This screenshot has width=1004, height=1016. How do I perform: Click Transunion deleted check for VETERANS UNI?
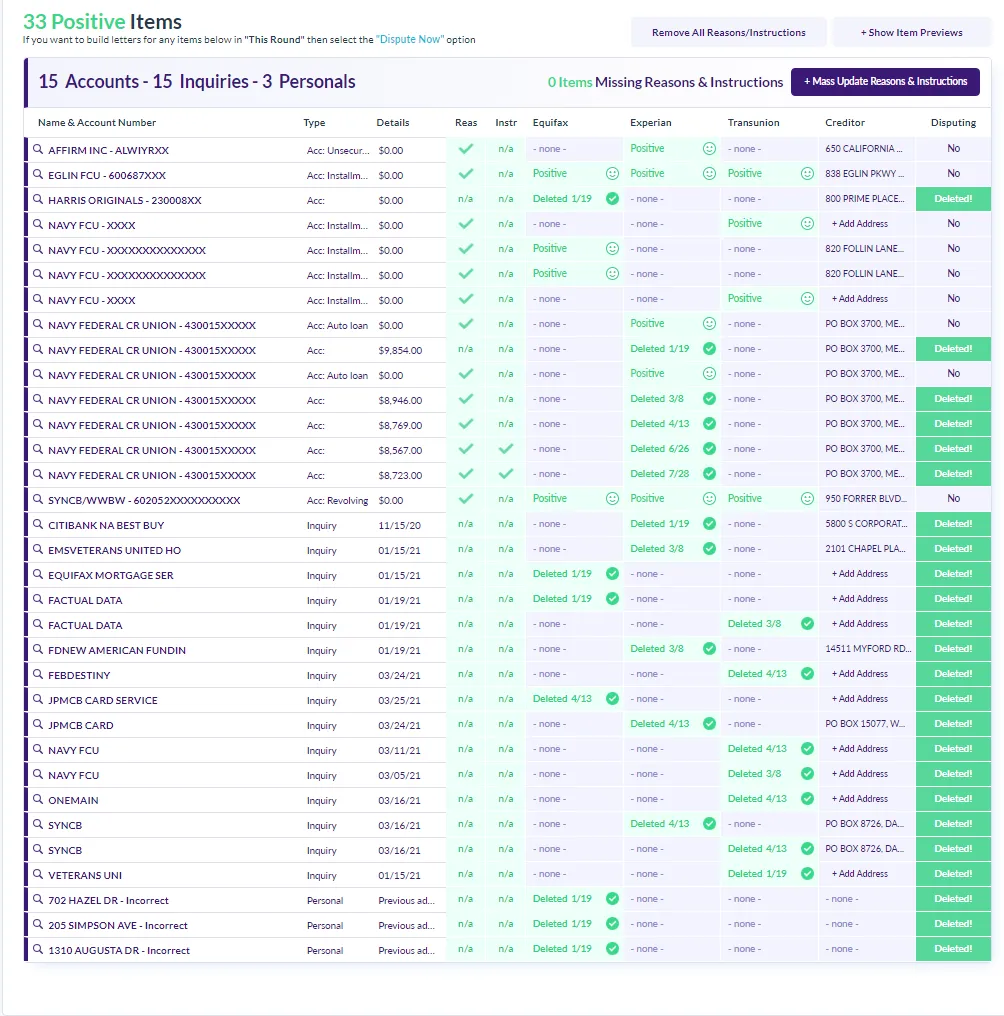pyautogui.click(x=807, y=873)
